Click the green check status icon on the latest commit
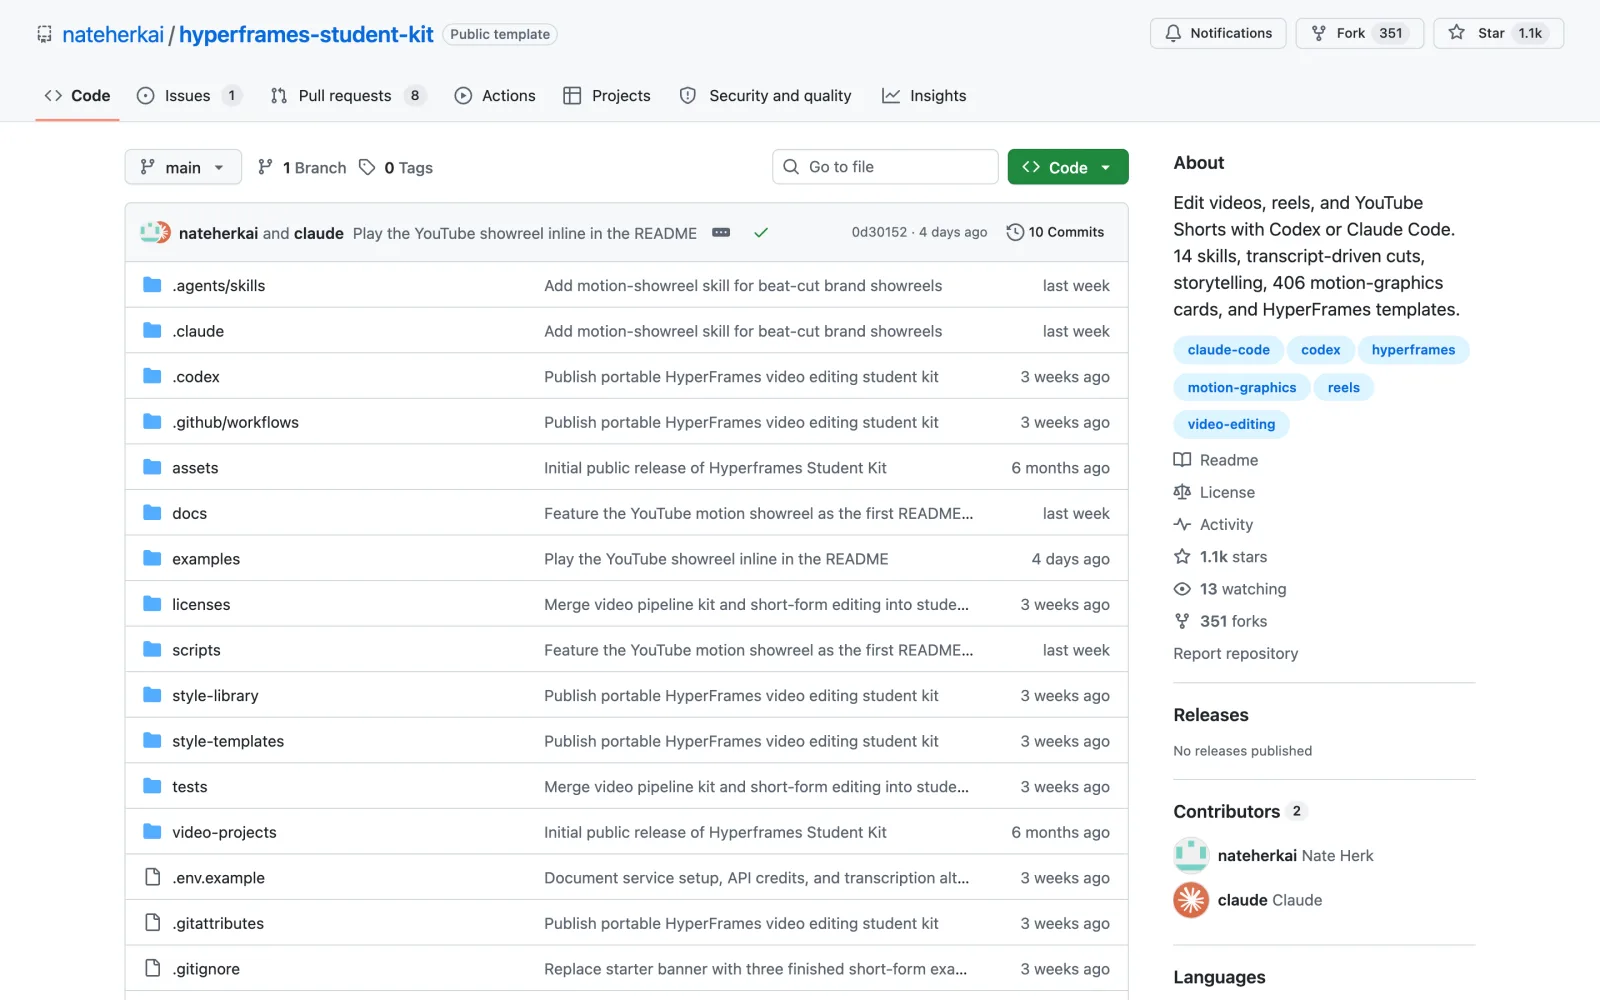The width and height of the screenshot is (1600, 1000). (x=761, y=233)
